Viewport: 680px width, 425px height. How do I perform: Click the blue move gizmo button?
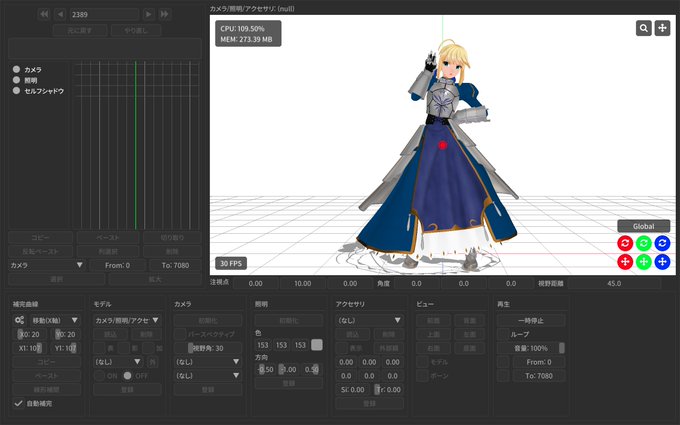point(662,262)
